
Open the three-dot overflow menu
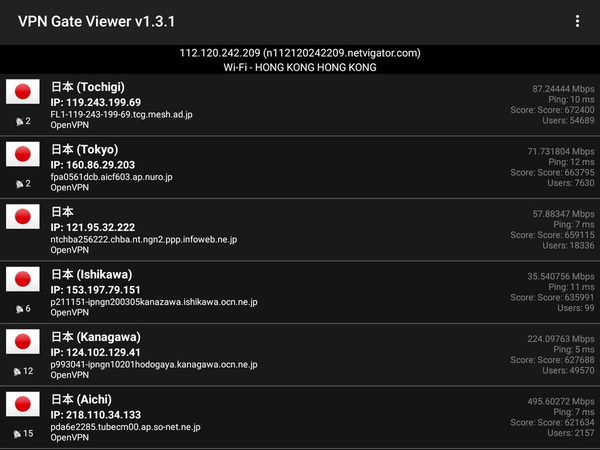click(577, 21)
